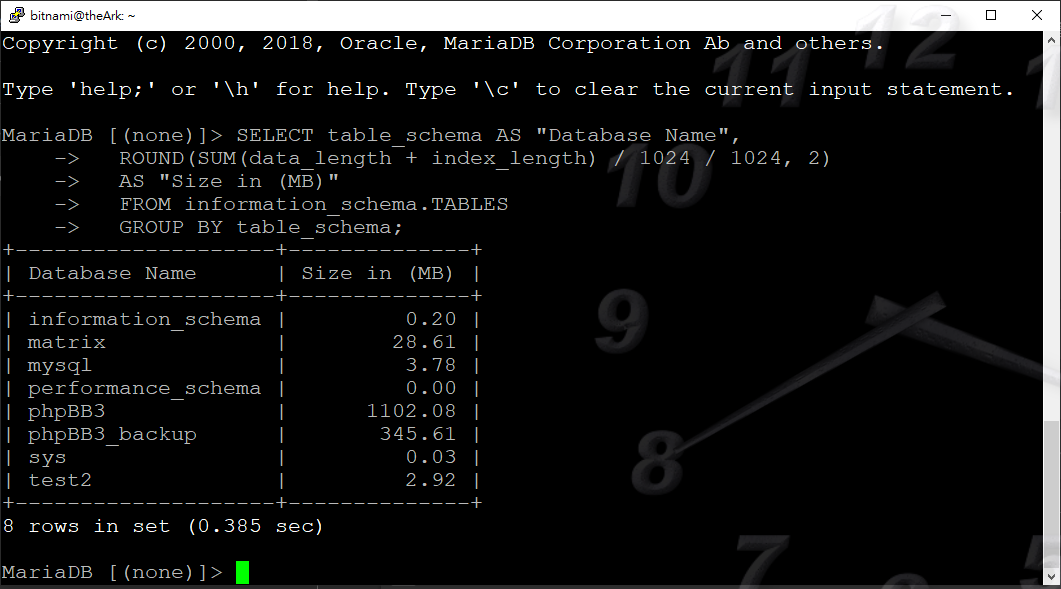Close the bitnami@theArk terminal window
Screen dimensions: 1061x589
pos(1037,15)
